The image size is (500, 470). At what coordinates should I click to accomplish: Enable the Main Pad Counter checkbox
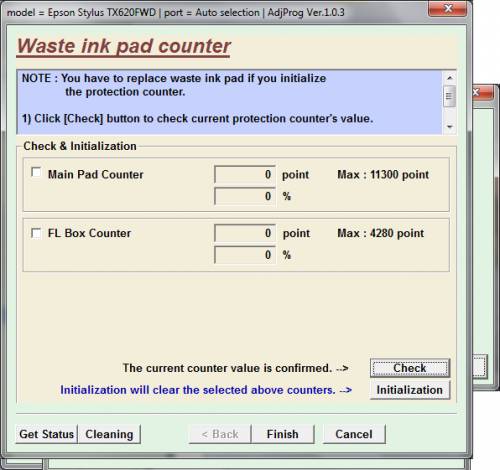coord(36,173)
